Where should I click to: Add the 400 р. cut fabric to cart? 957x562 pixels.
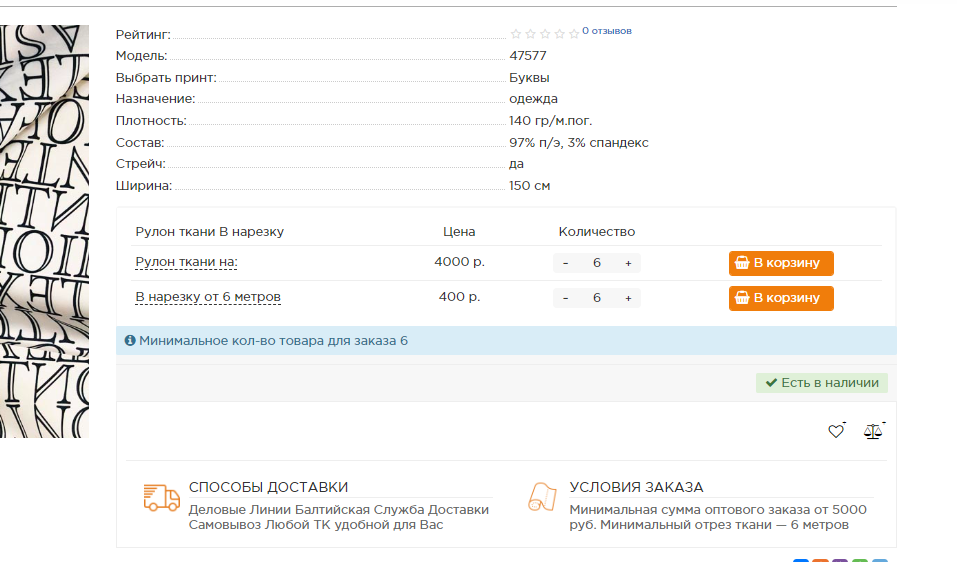[781, 298]
